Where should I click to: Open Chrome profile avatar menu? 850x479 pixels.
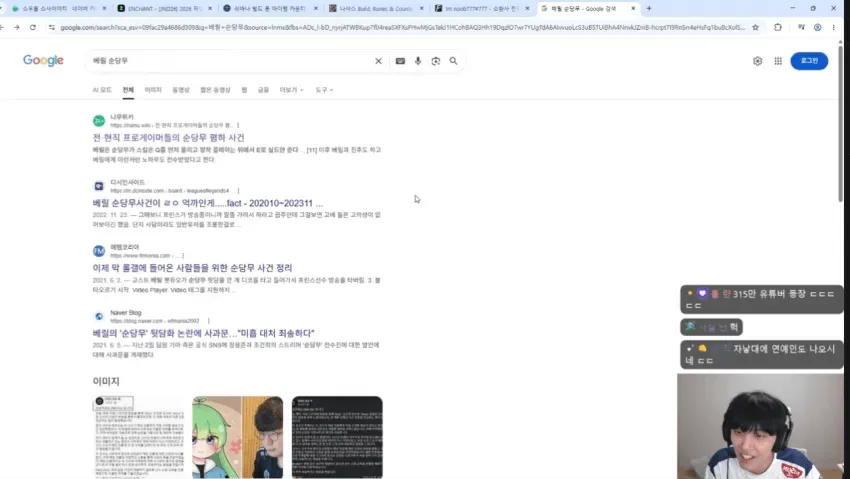tap(817, 27)
